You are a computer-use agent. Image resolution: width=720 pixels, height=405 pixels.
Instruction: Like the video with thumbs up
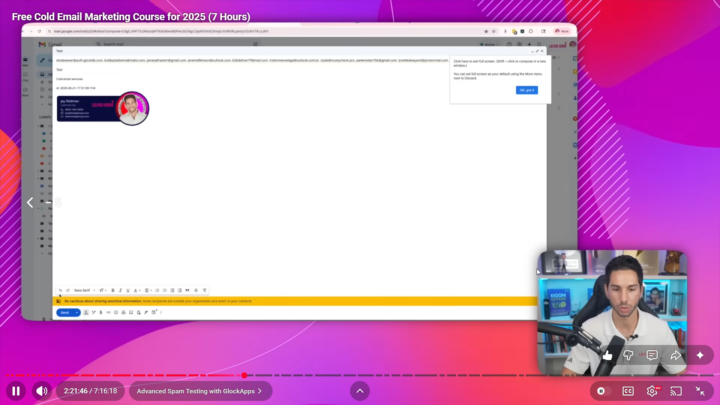click(608, 355)
